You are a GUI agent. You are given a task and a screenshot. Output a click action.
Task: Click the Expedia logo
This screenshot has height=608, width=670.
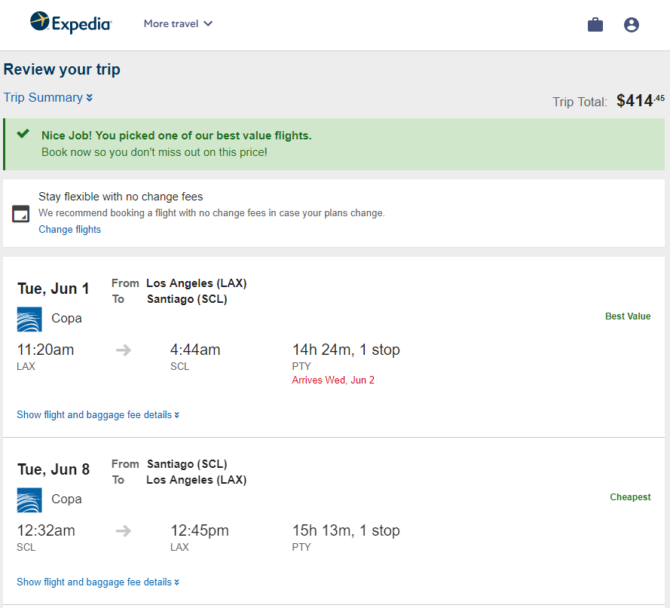click(x=71, y=23)
